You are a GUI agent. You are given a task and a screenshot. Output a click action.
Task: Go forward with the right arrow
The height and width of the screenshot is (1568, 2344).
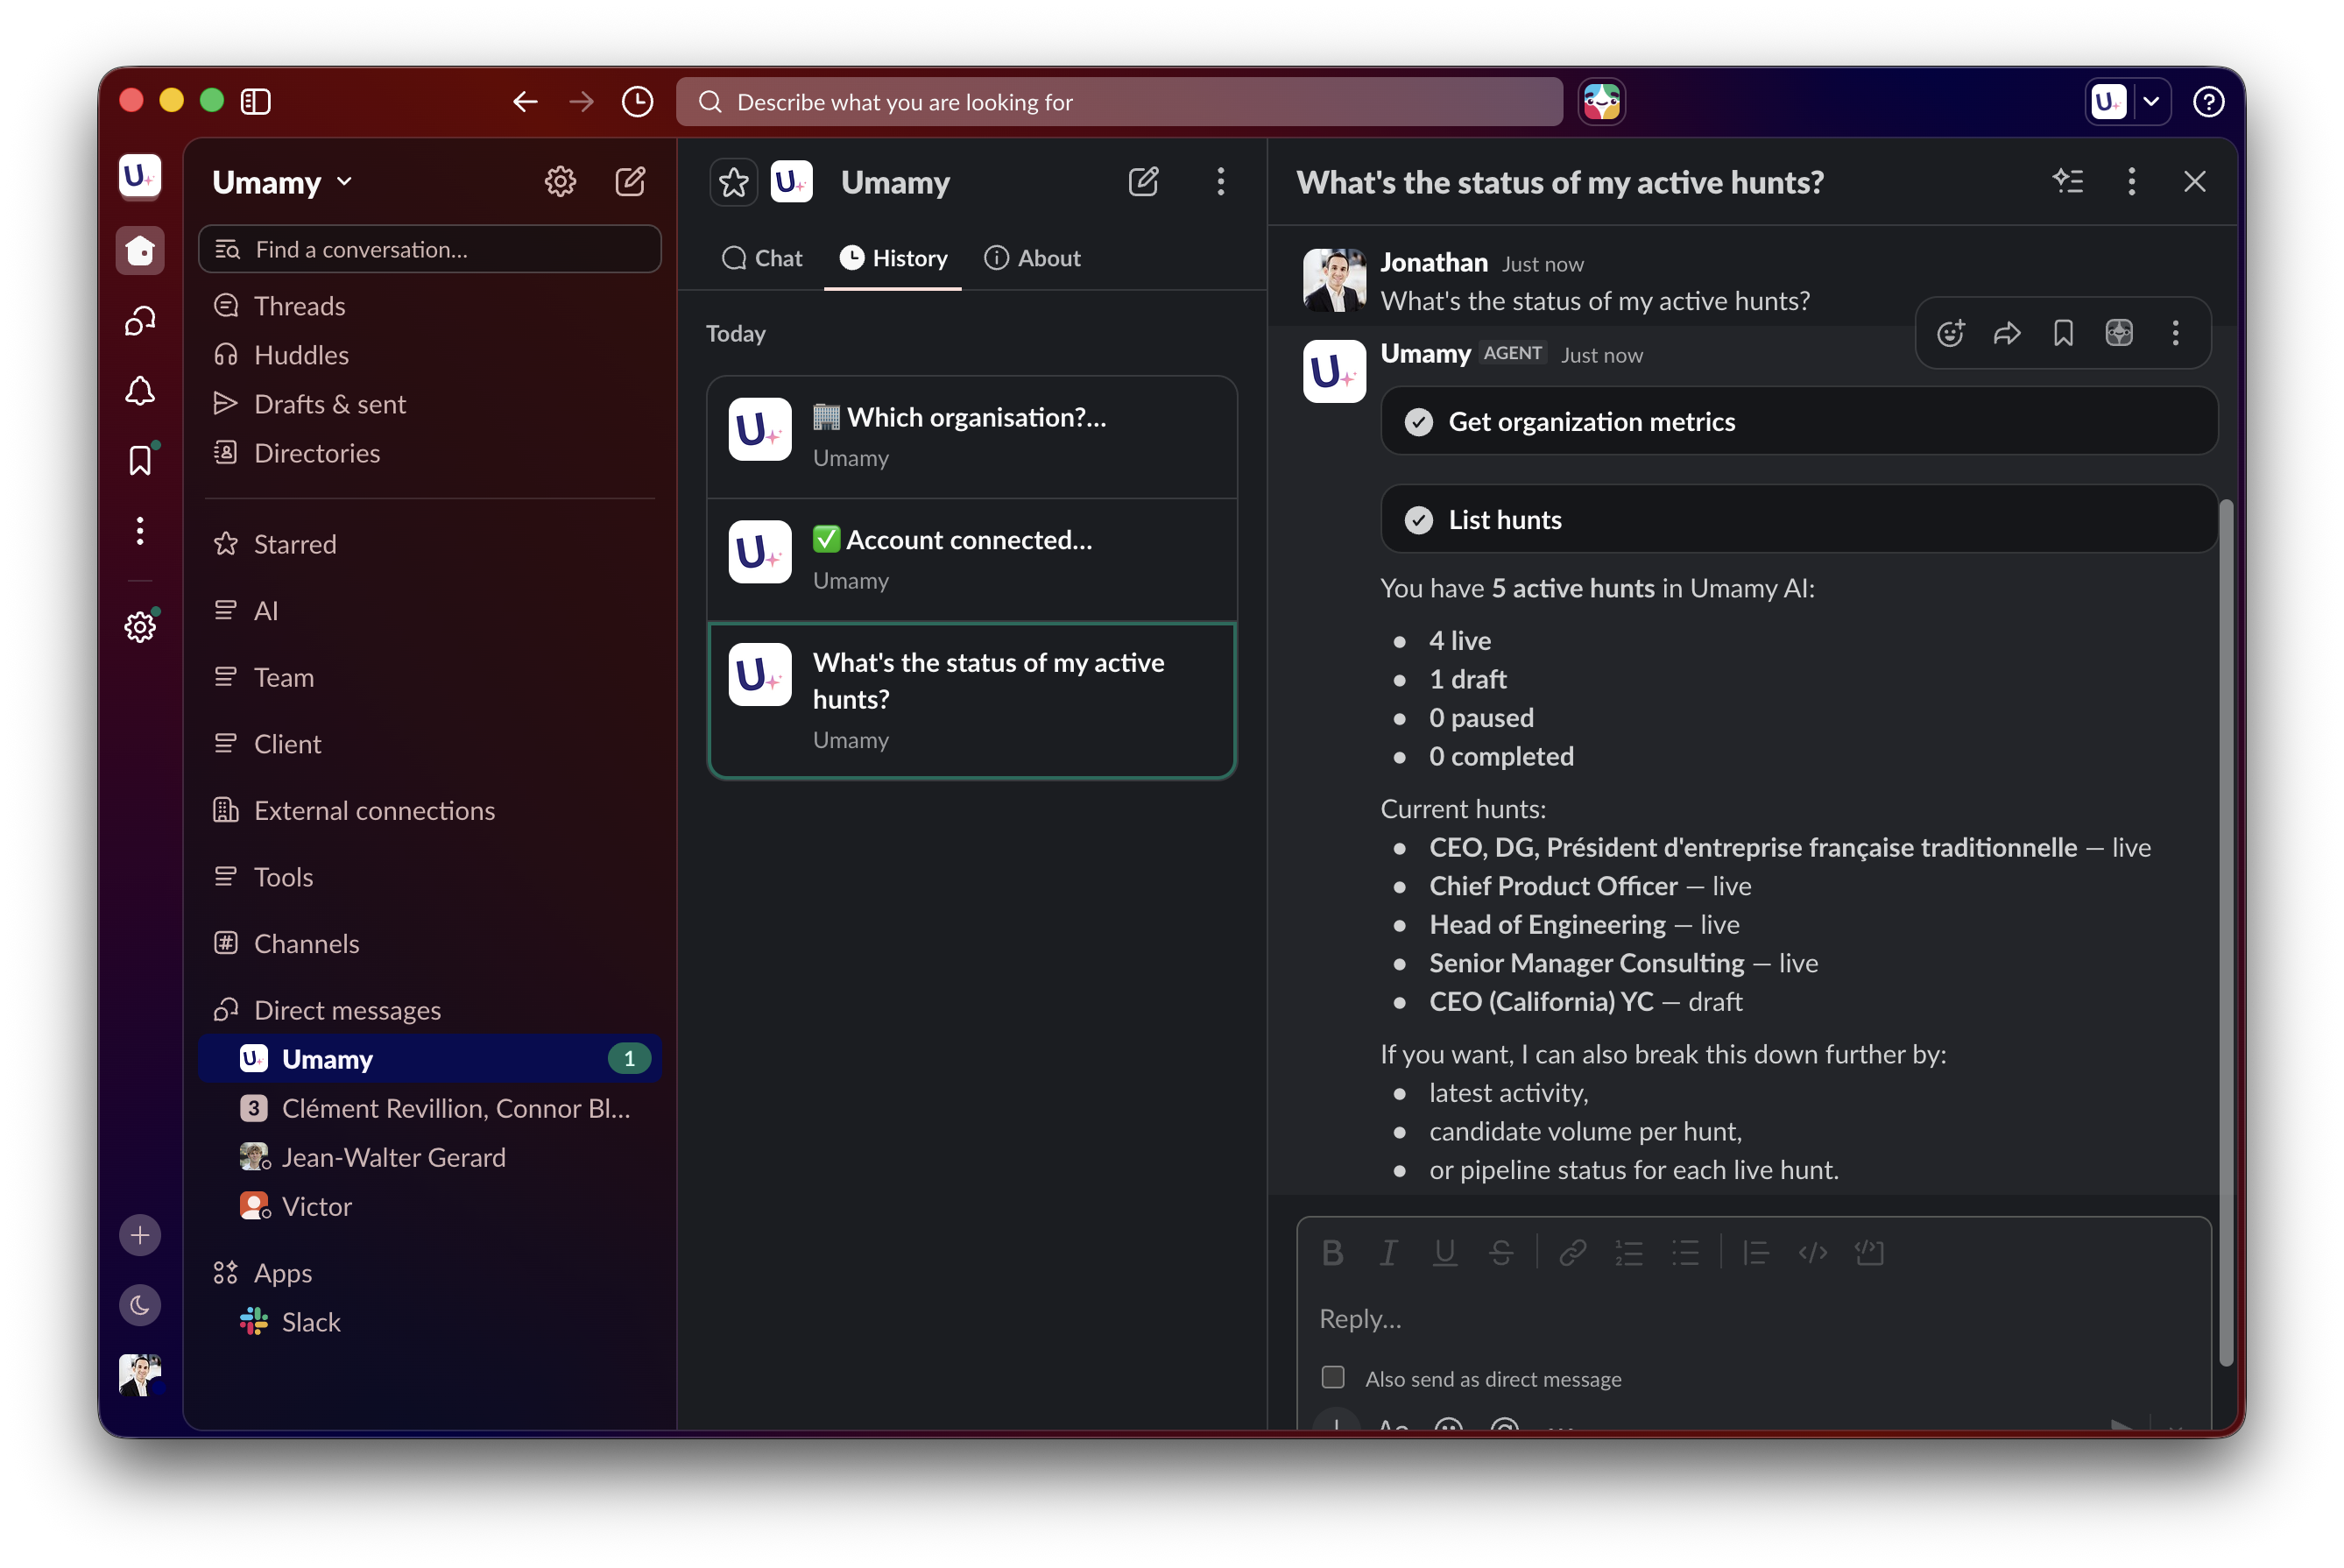[581, 101]
